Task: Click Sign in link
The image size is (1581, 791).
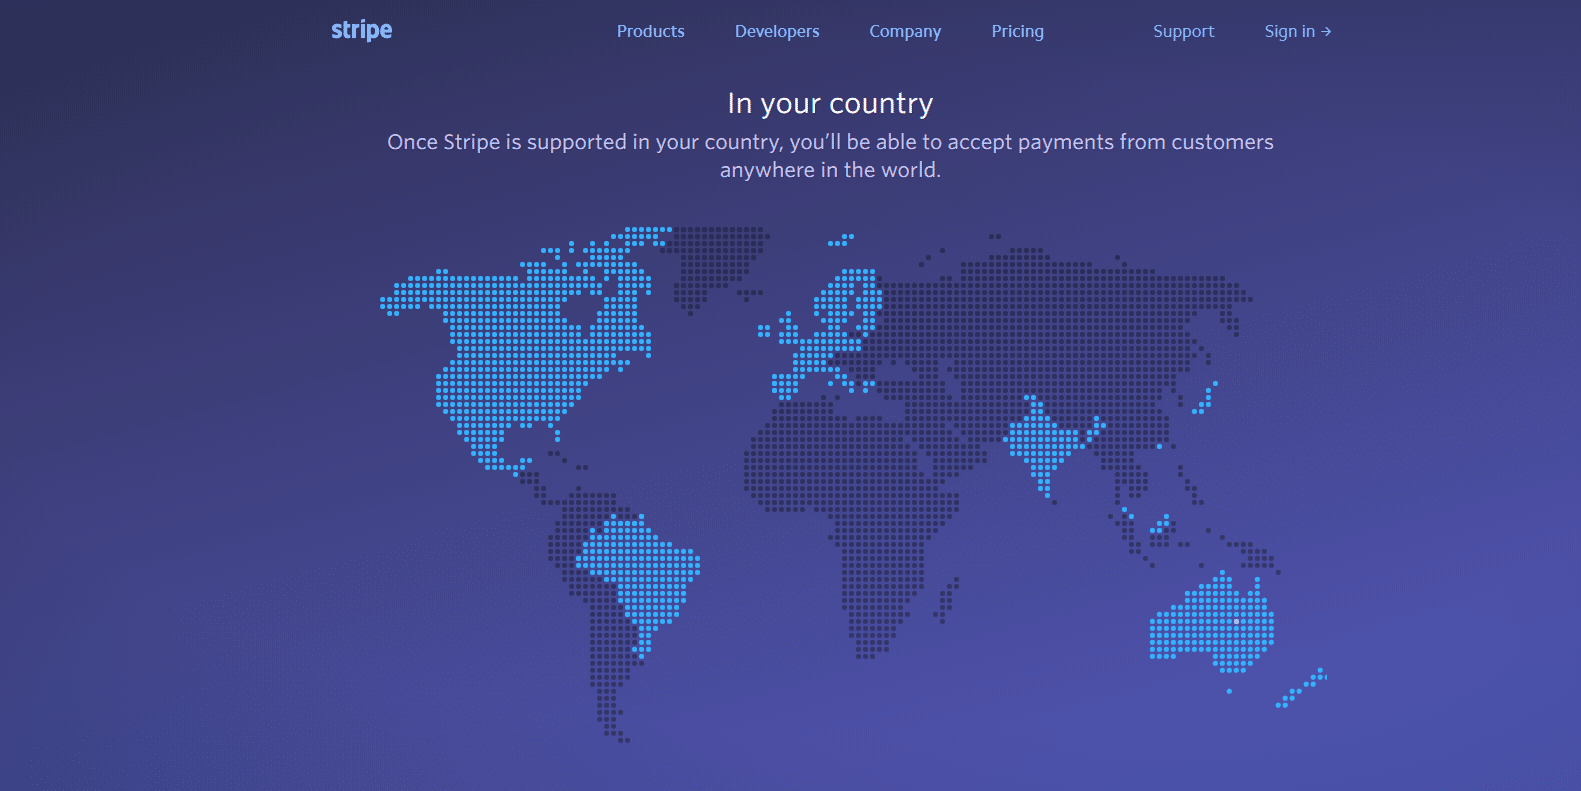Action: click(1297, 31)
